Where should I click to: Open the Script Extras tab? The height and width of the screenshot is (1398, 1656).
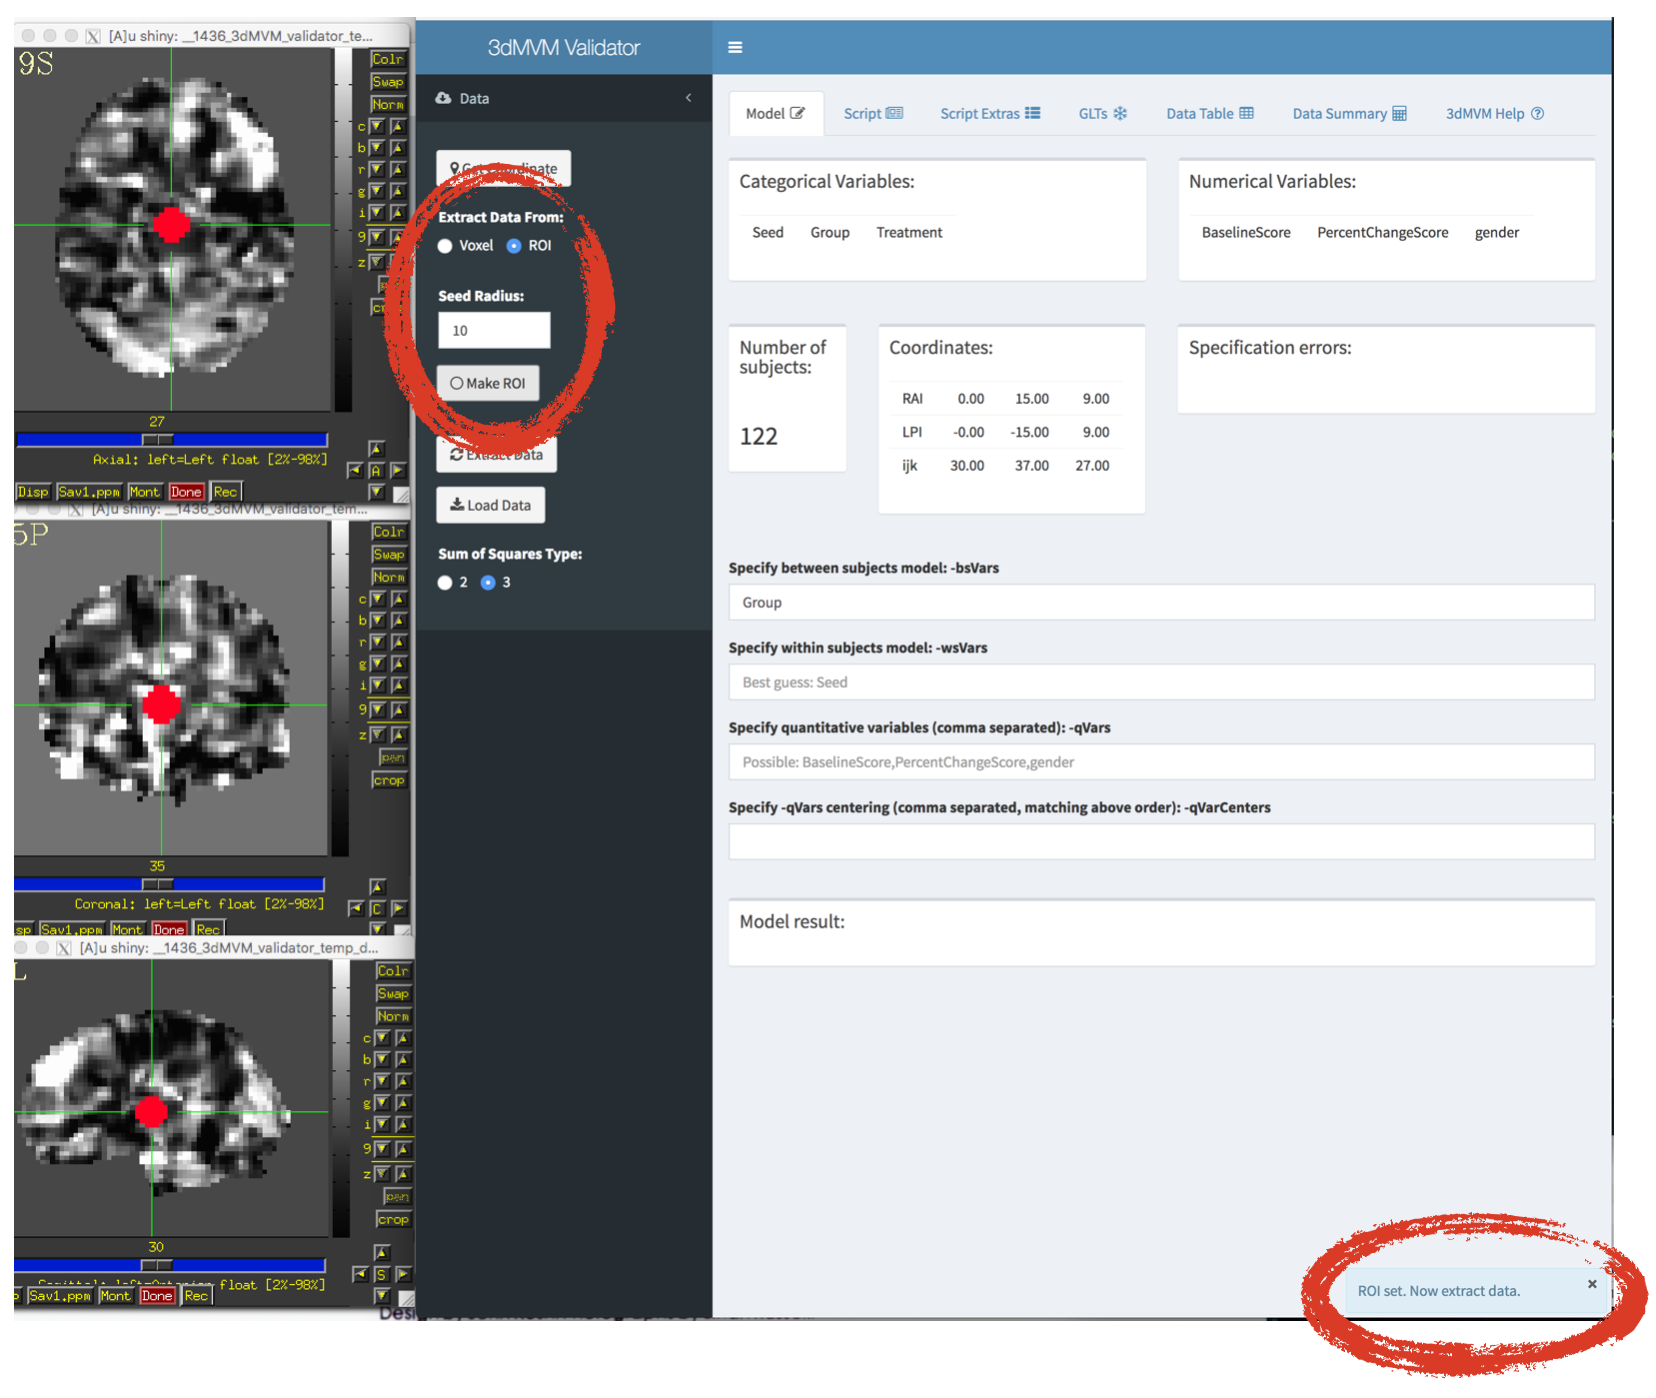[x=990, y=113]
